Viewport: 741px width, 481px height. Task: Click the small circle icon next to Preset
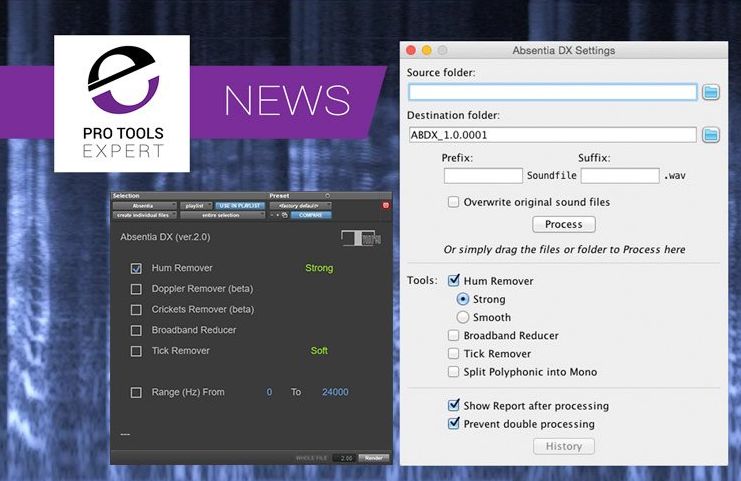coord(327,195)
